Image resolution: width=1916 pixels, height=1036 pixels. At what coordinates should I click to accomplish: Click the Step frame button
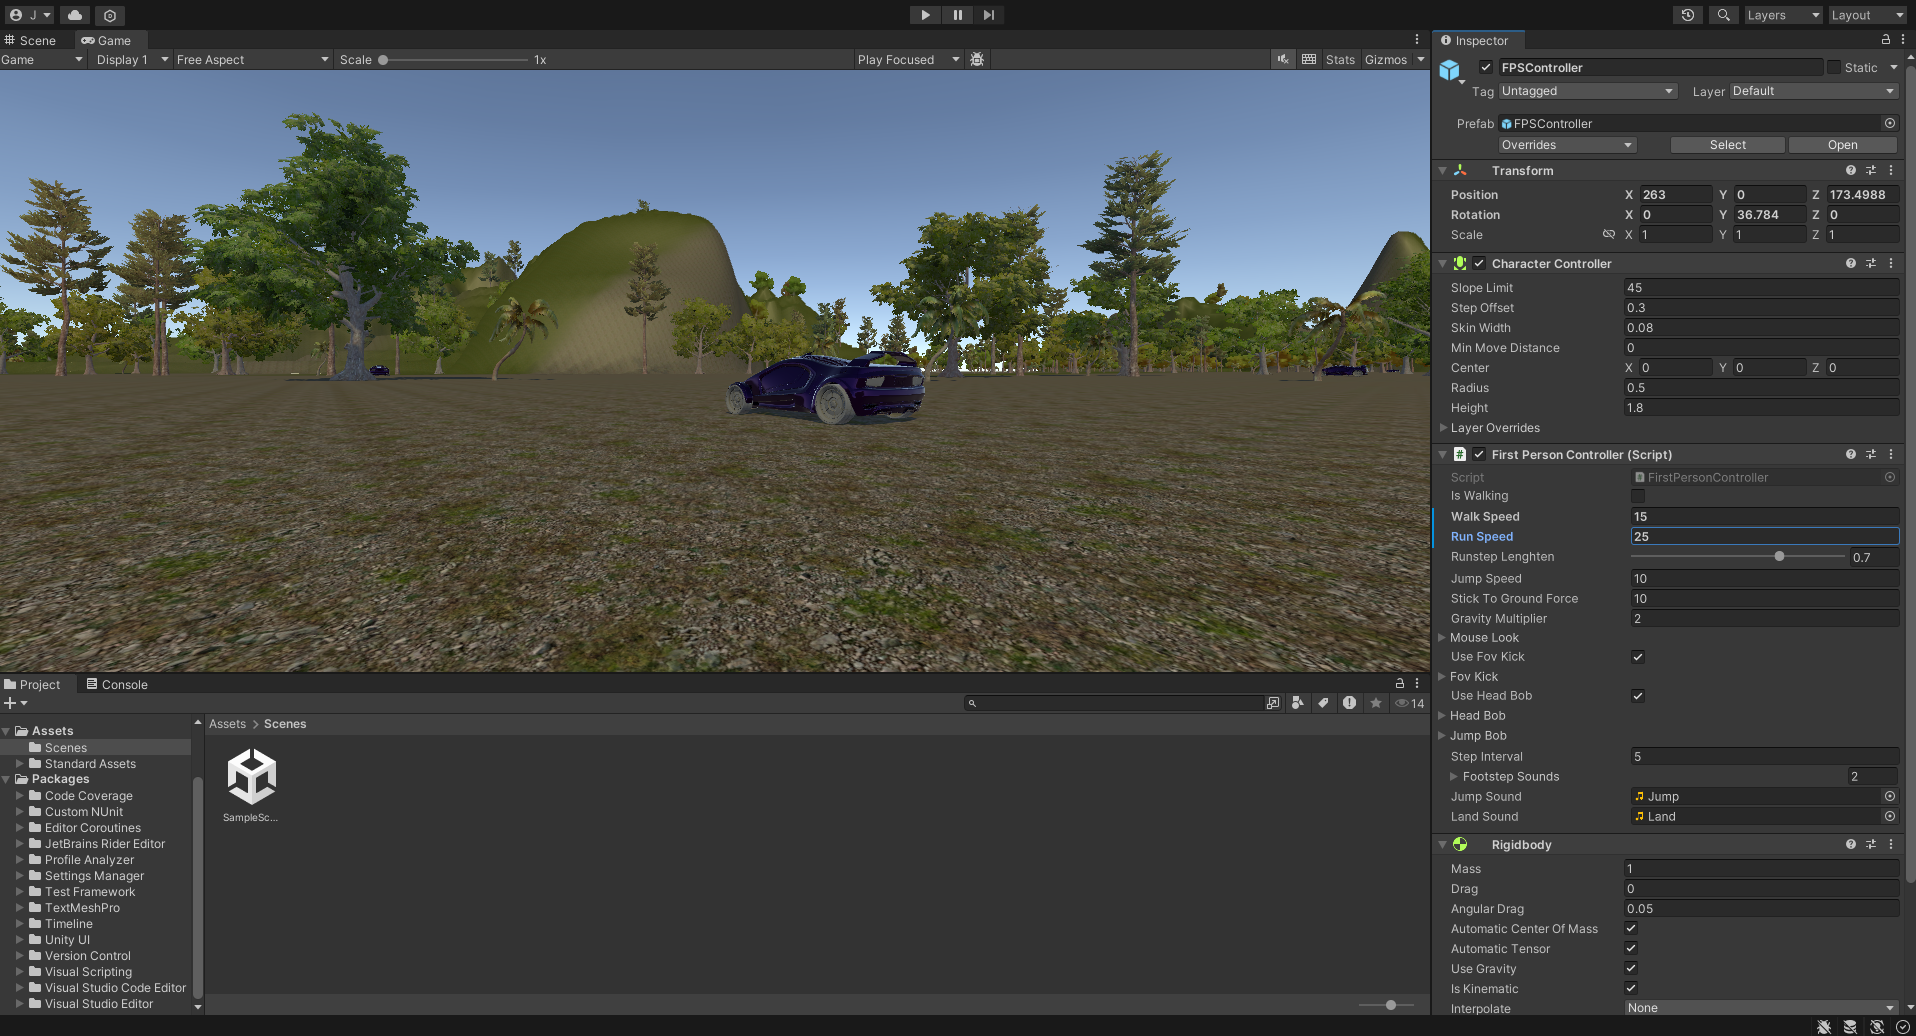(x=988, y=15)
